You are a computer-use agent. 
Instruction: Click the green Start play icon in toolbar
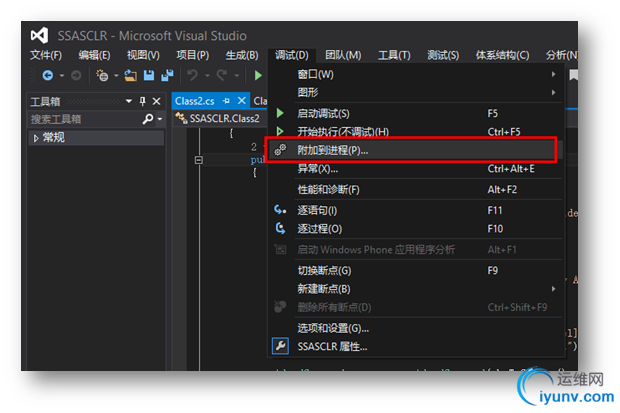coord(258,75)
